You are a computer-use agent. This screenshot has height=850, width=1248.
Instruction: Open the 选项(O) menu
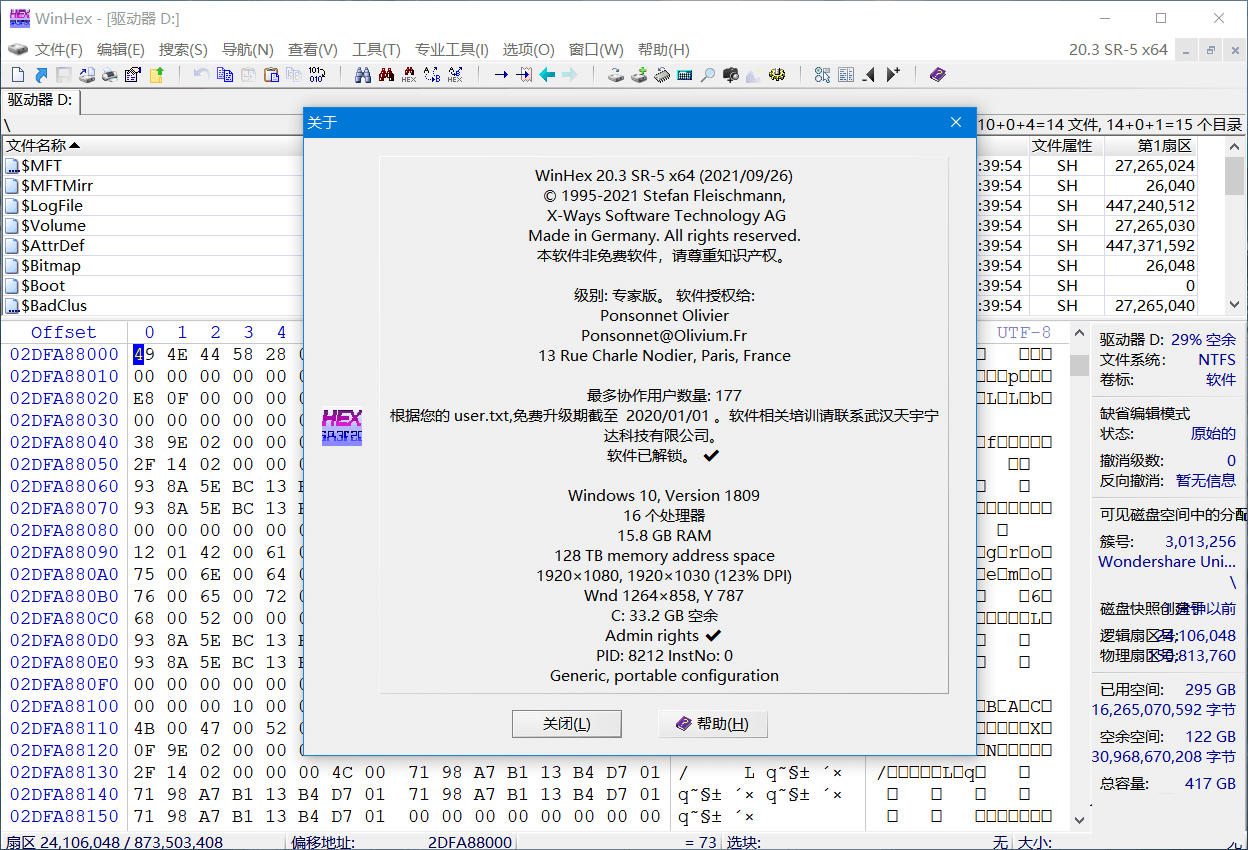528,50
